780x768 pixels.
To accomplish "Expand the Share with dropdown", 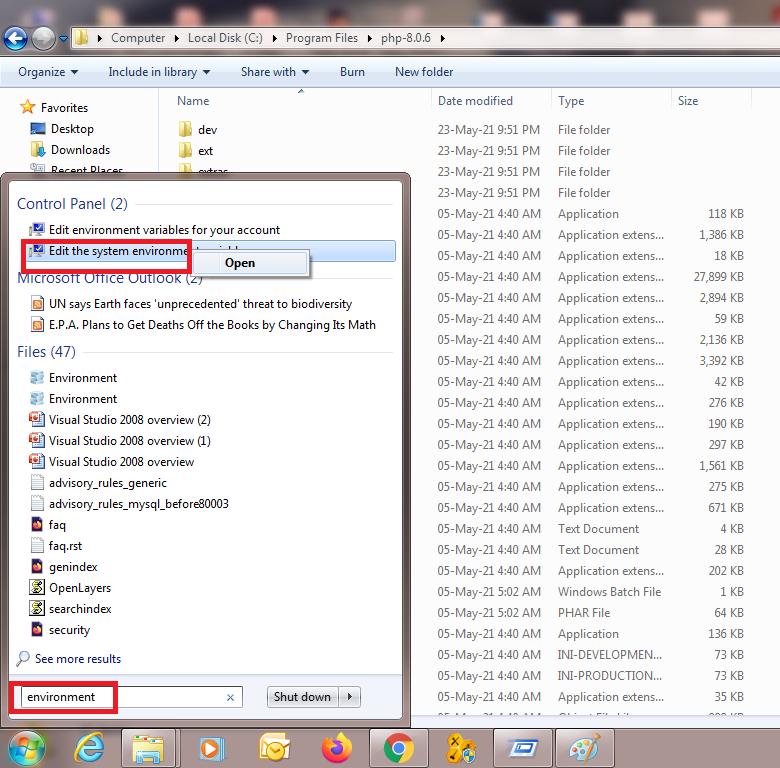I will click(275, 72).
